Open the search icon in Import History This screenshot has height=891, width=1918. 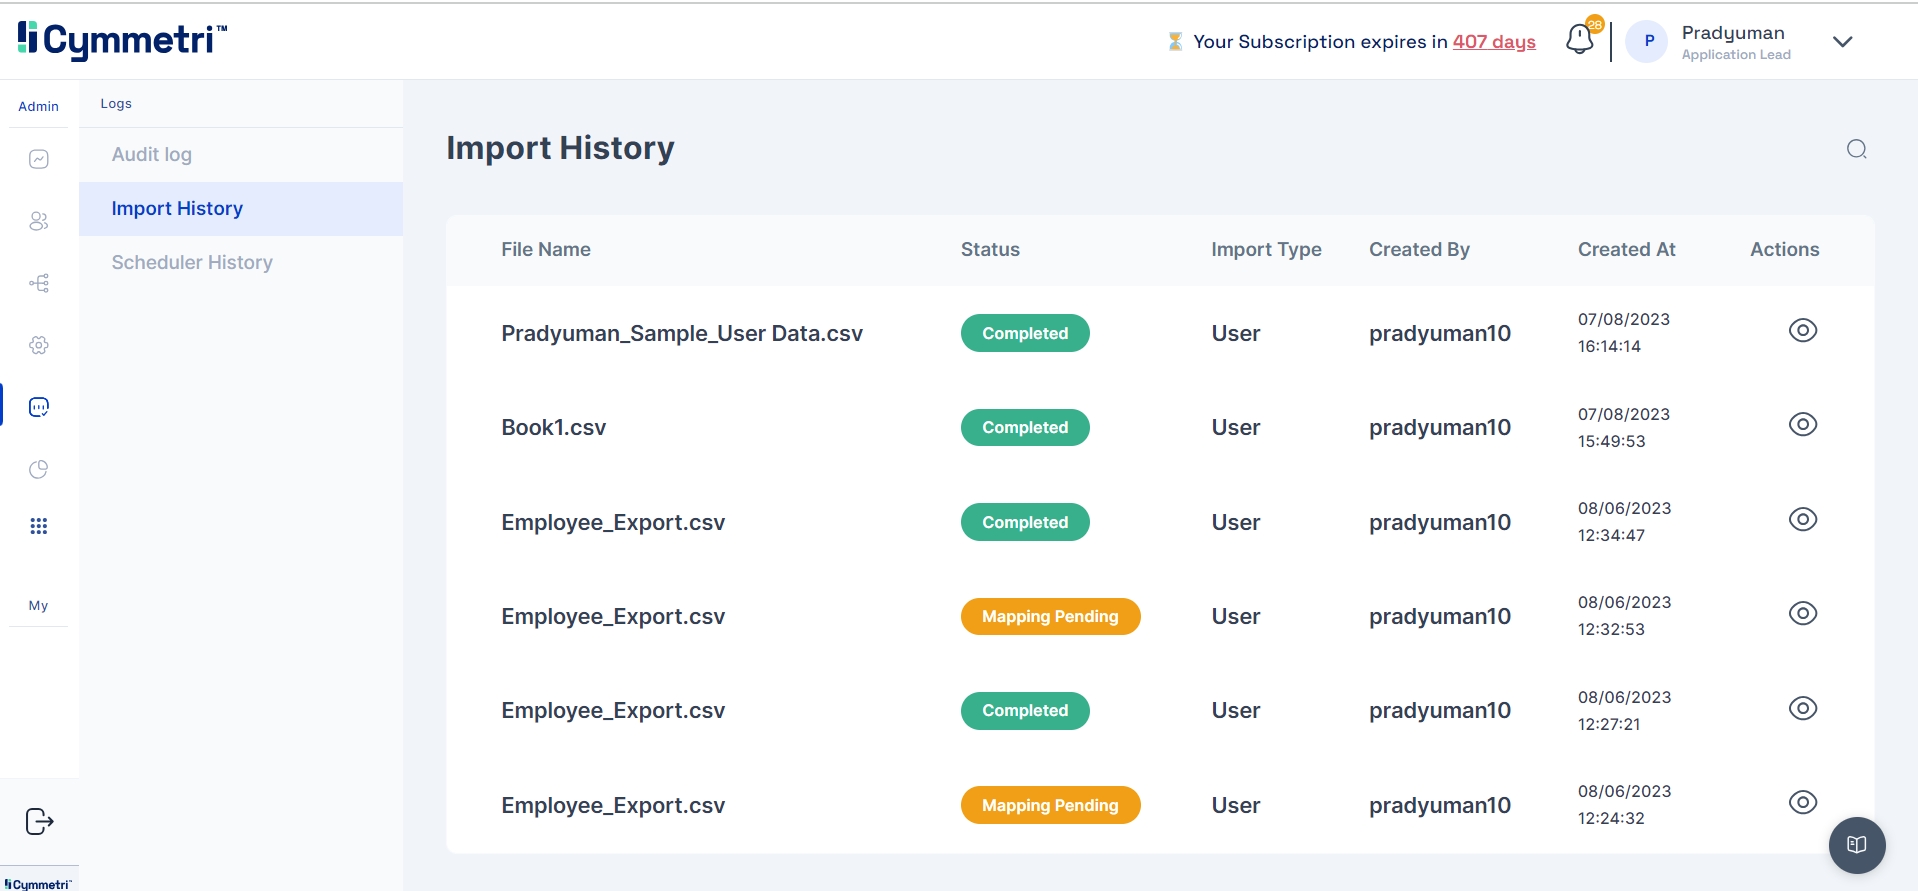(1856, 149)
